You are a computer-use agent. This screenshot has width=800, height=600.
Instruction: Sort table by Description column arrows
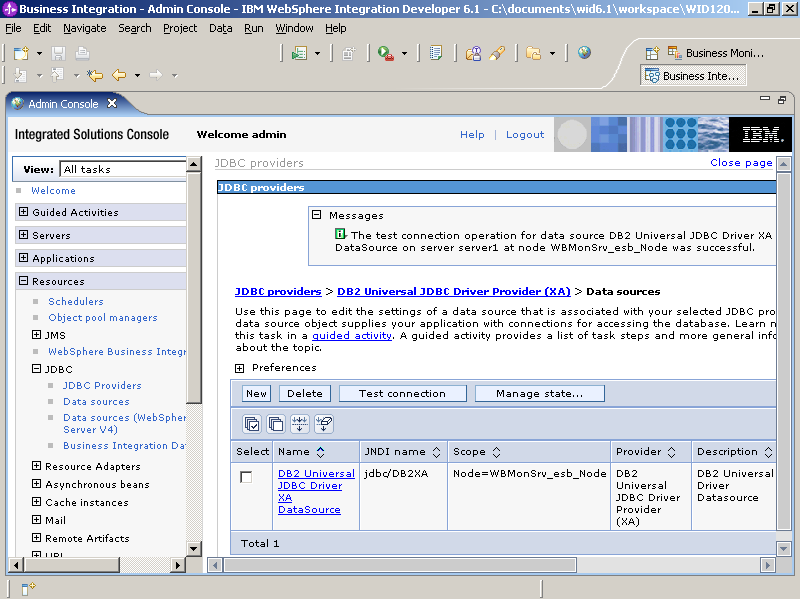pyautogui.click(x=768, y=452)
